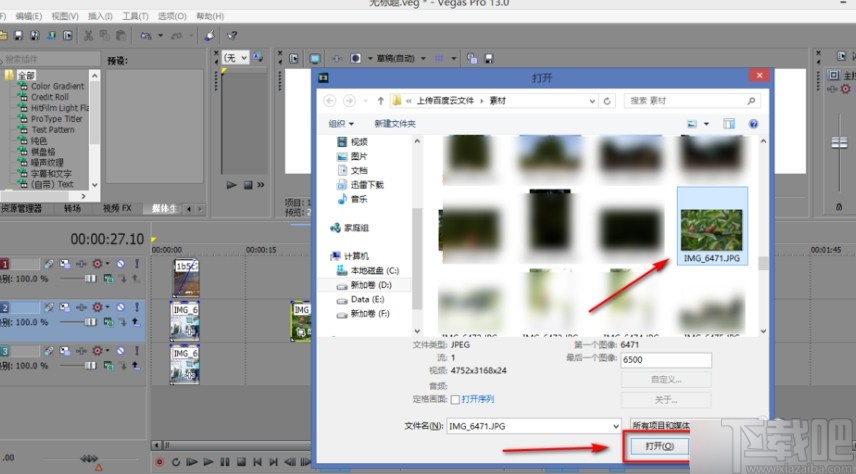
Task: Open the automation gear dropdown arrow on track 1
Action: [108, 264]
